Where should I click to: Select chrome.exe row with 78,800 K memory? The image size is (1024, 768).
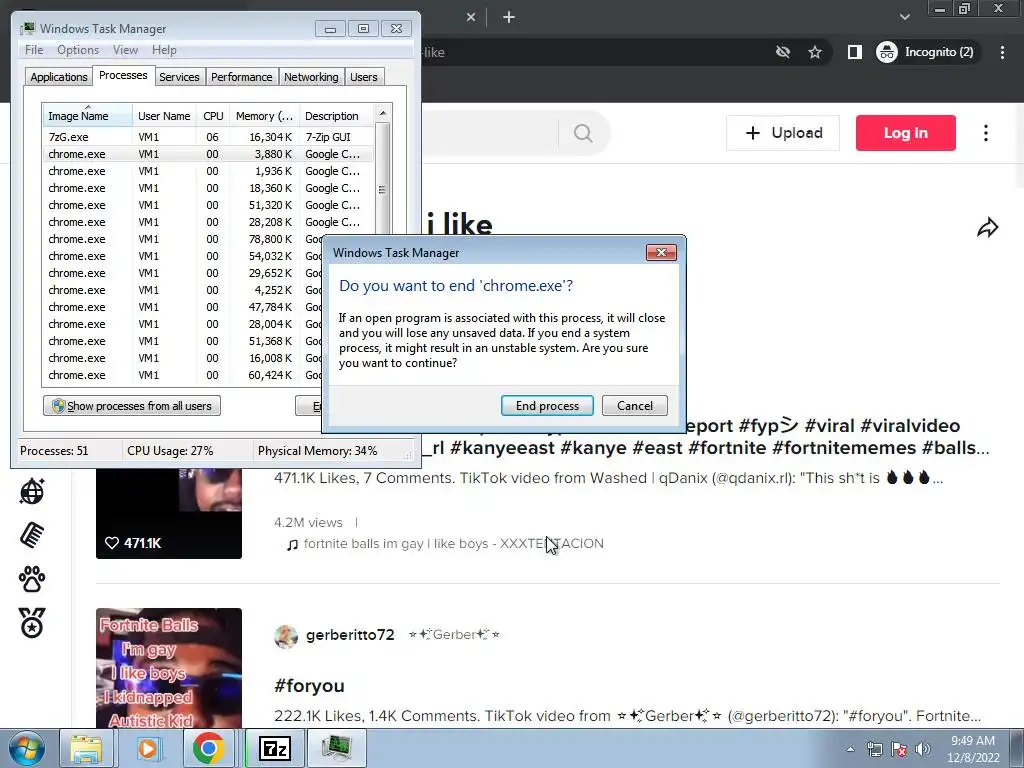[x=182, y=239]
